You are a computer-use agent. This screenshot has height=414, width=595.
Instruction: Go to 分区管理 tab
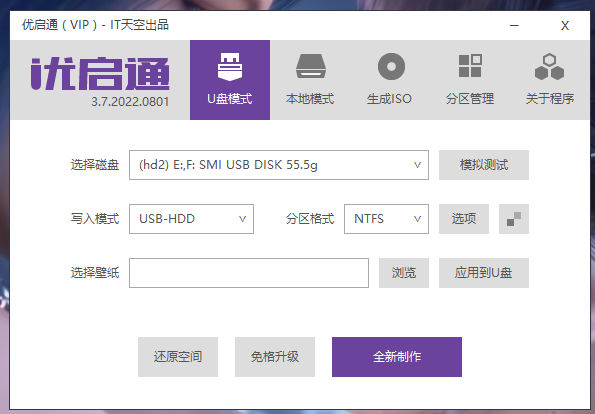(x=470, y=80)
